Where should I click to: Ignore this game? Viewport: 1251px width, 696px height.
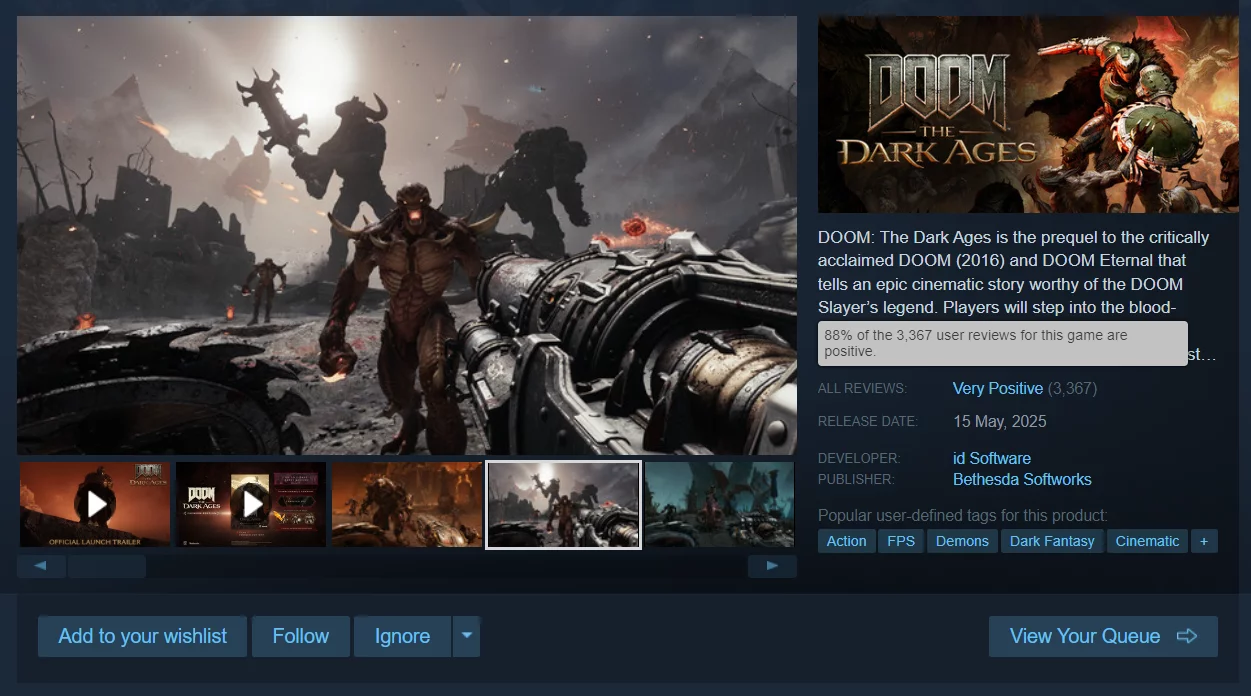tap(402, 636)
